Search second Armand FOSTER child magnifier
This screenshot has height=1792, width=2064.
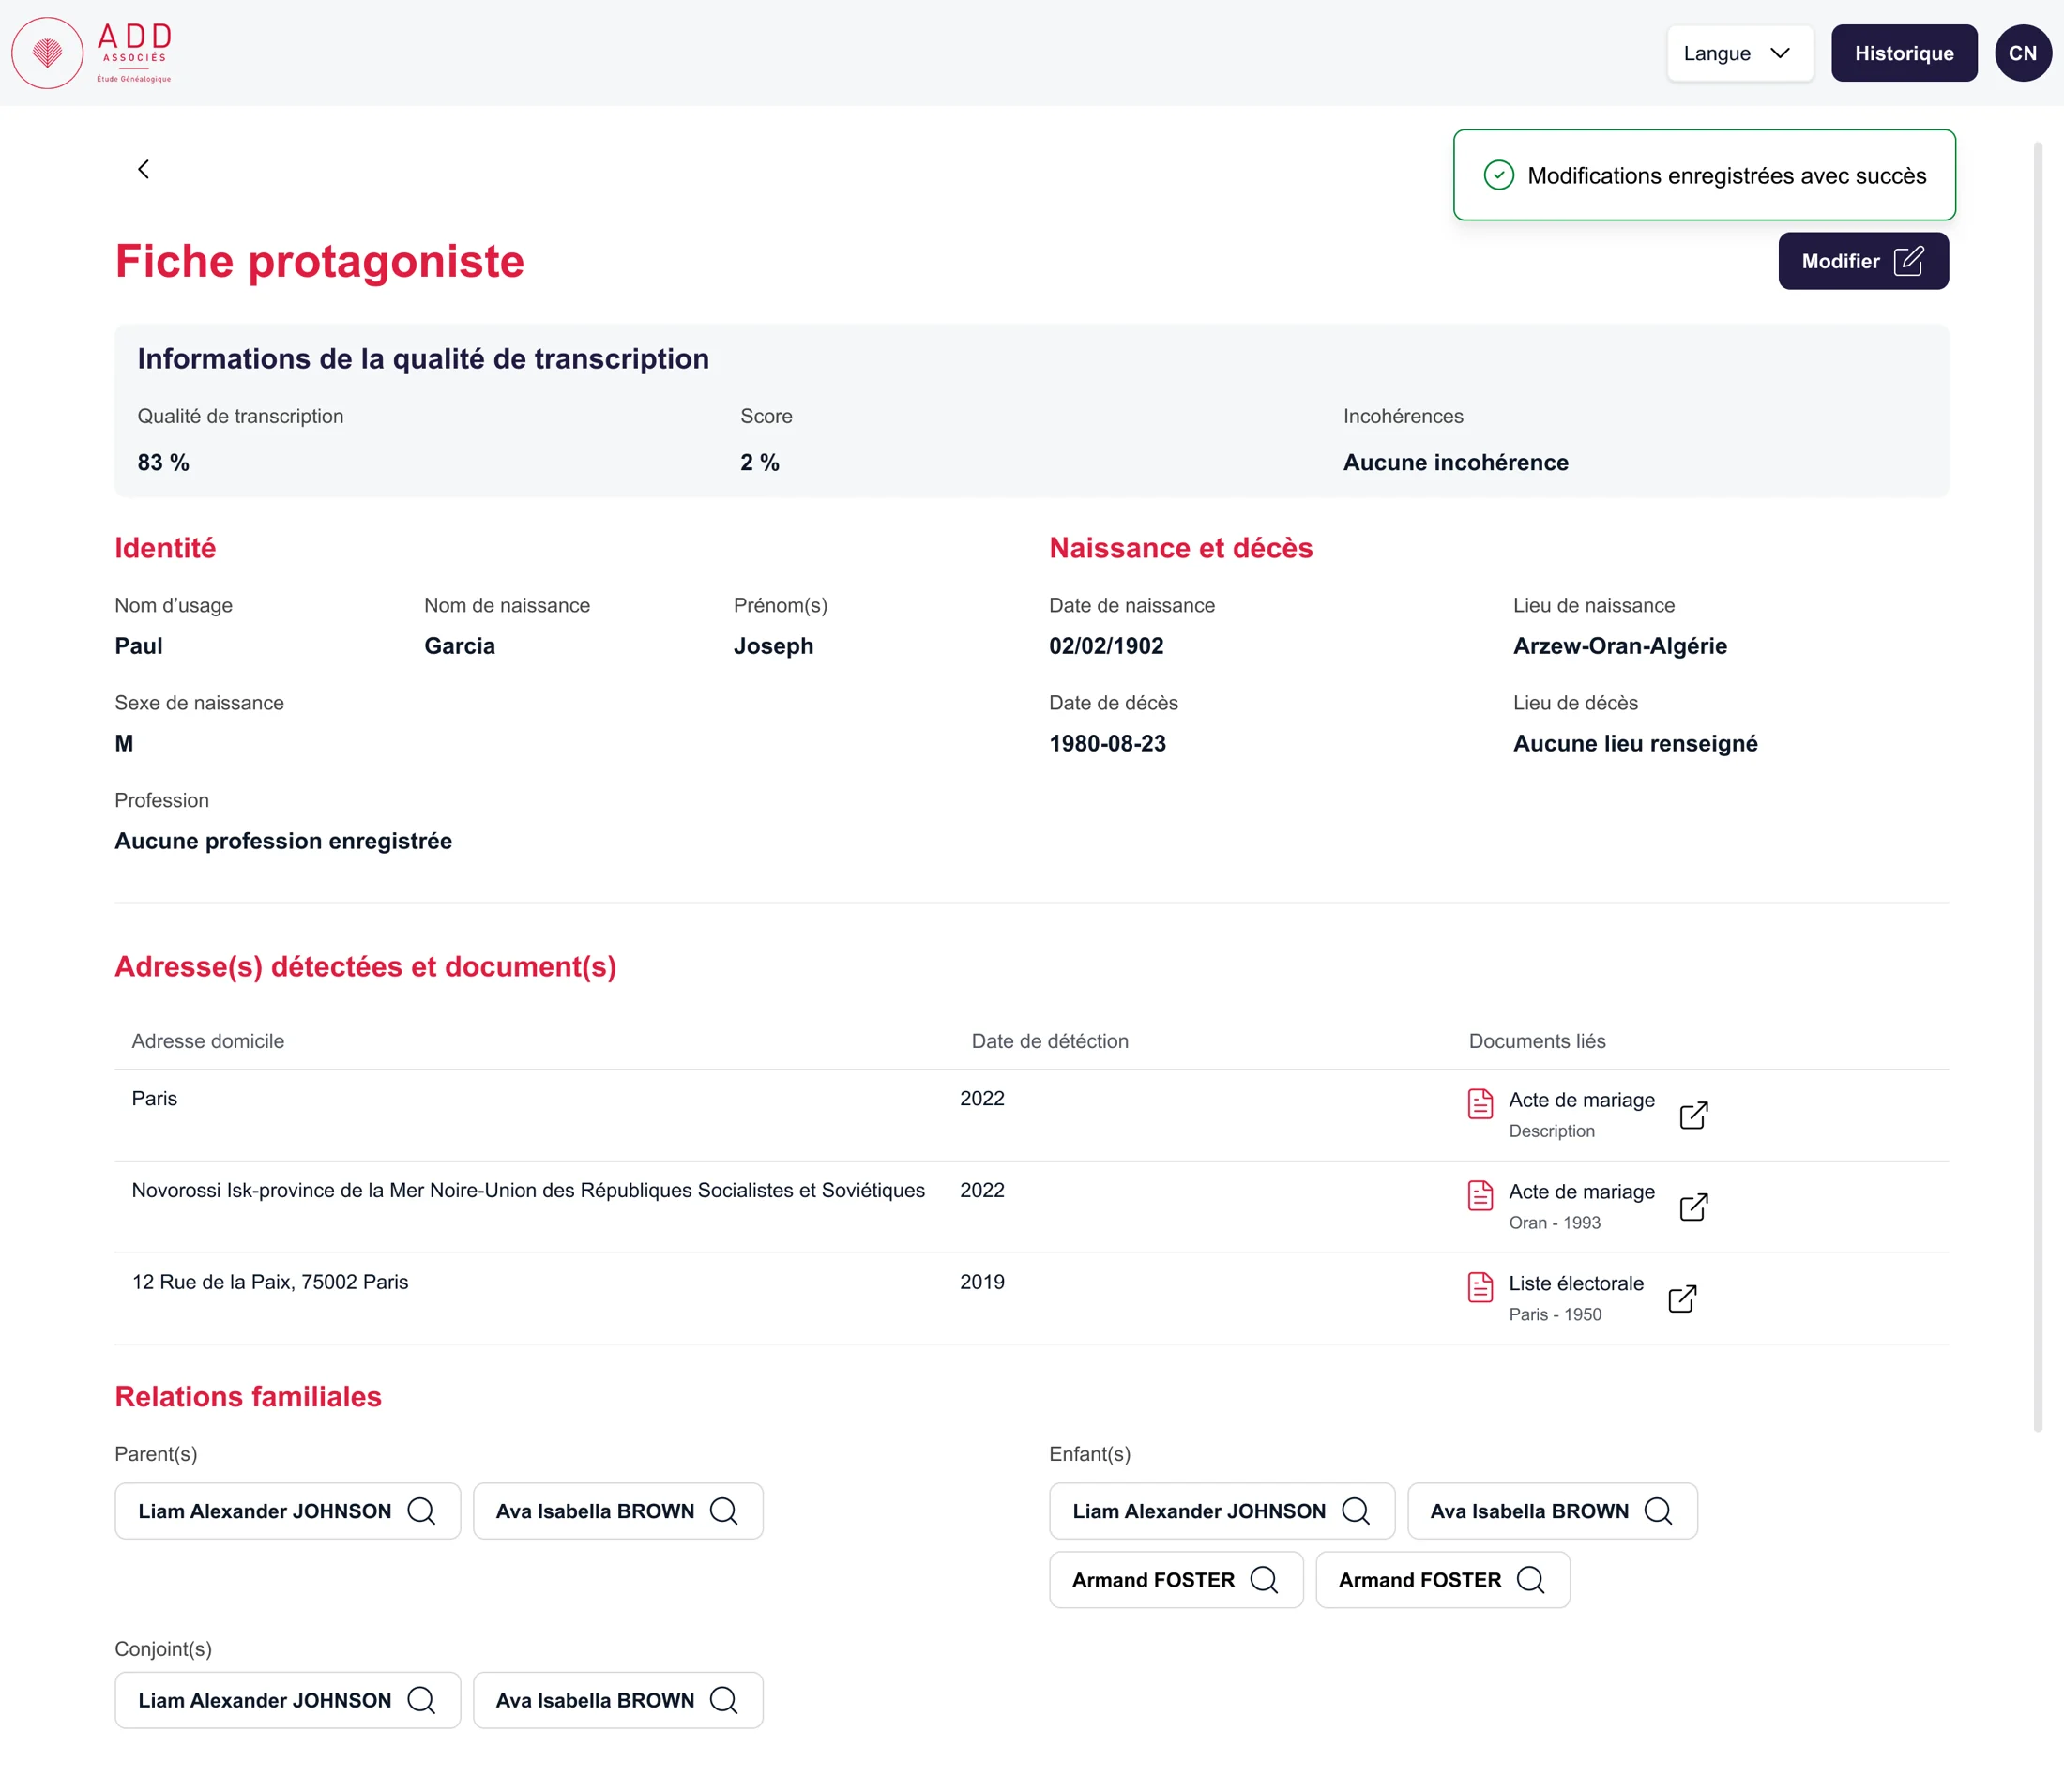(1530, 1579)
